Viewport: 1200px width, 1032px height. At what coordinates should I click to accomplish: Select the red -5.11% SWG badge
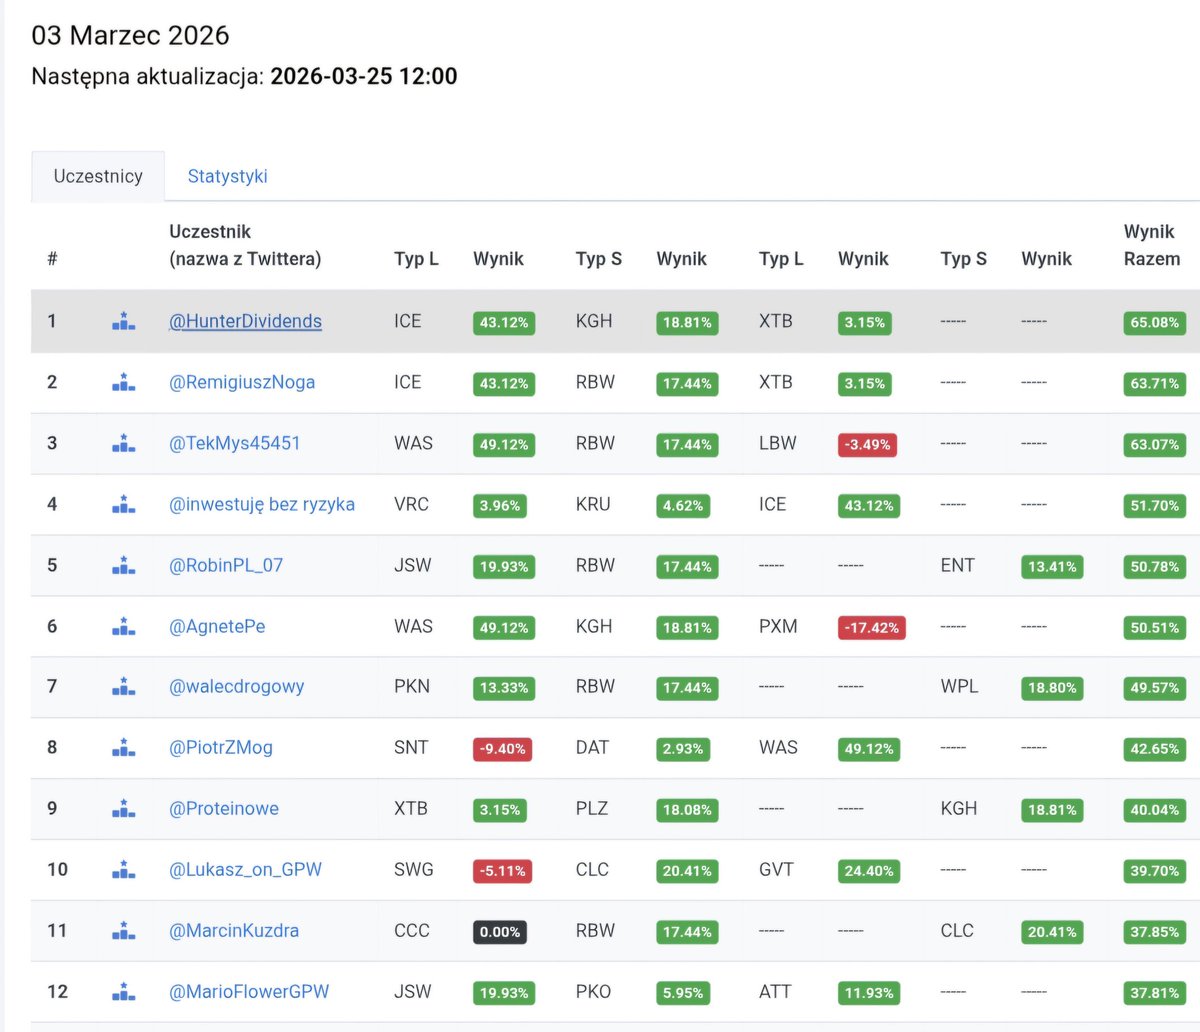(503, 870)
